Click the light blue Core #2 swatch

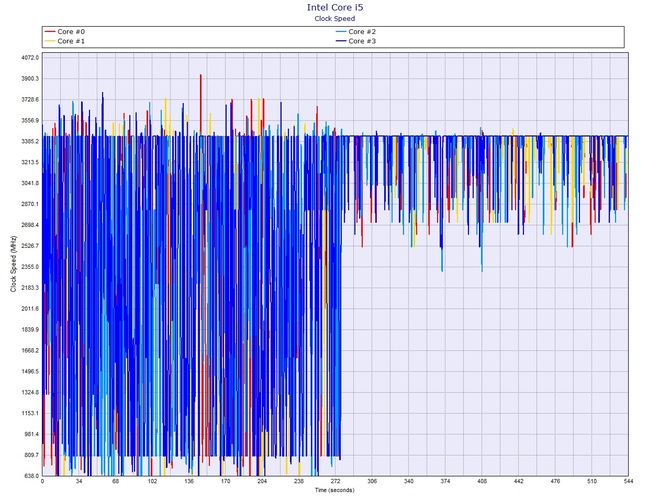[341, 32]
